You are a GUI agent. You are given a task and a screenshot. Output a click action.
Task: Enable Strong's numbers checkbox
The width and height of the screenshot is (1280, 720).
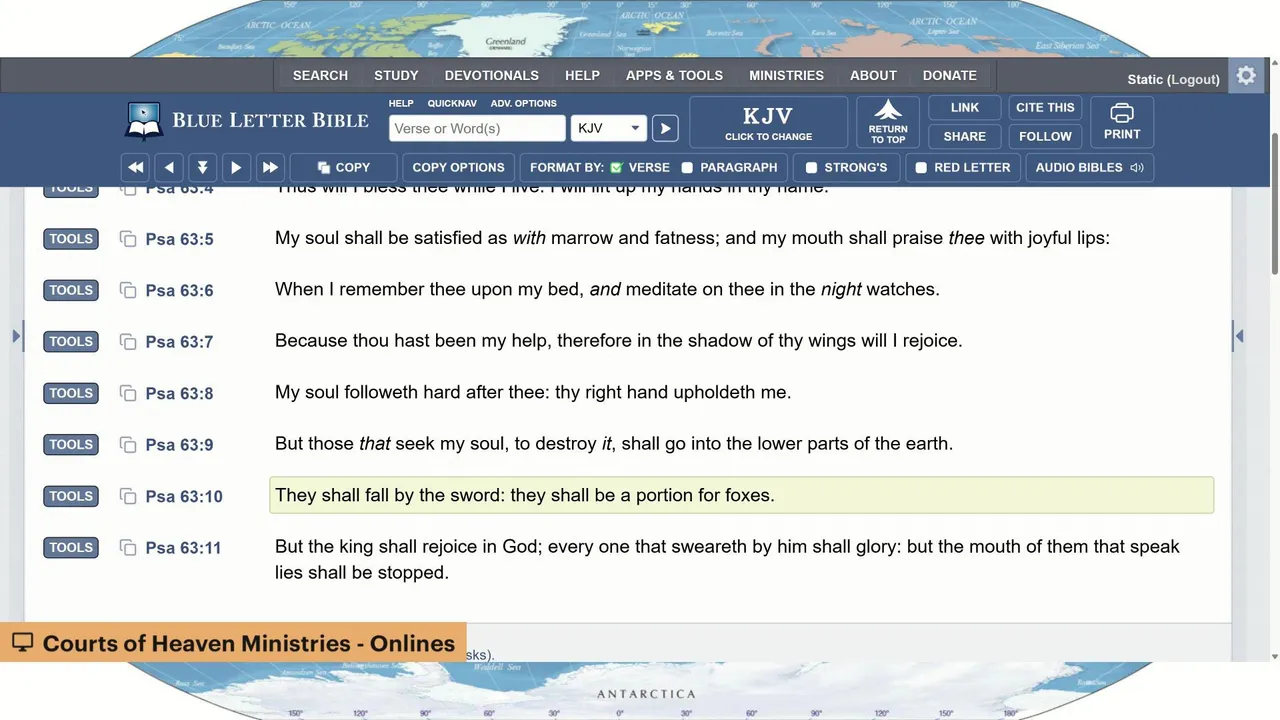click(x=811, y=167)
